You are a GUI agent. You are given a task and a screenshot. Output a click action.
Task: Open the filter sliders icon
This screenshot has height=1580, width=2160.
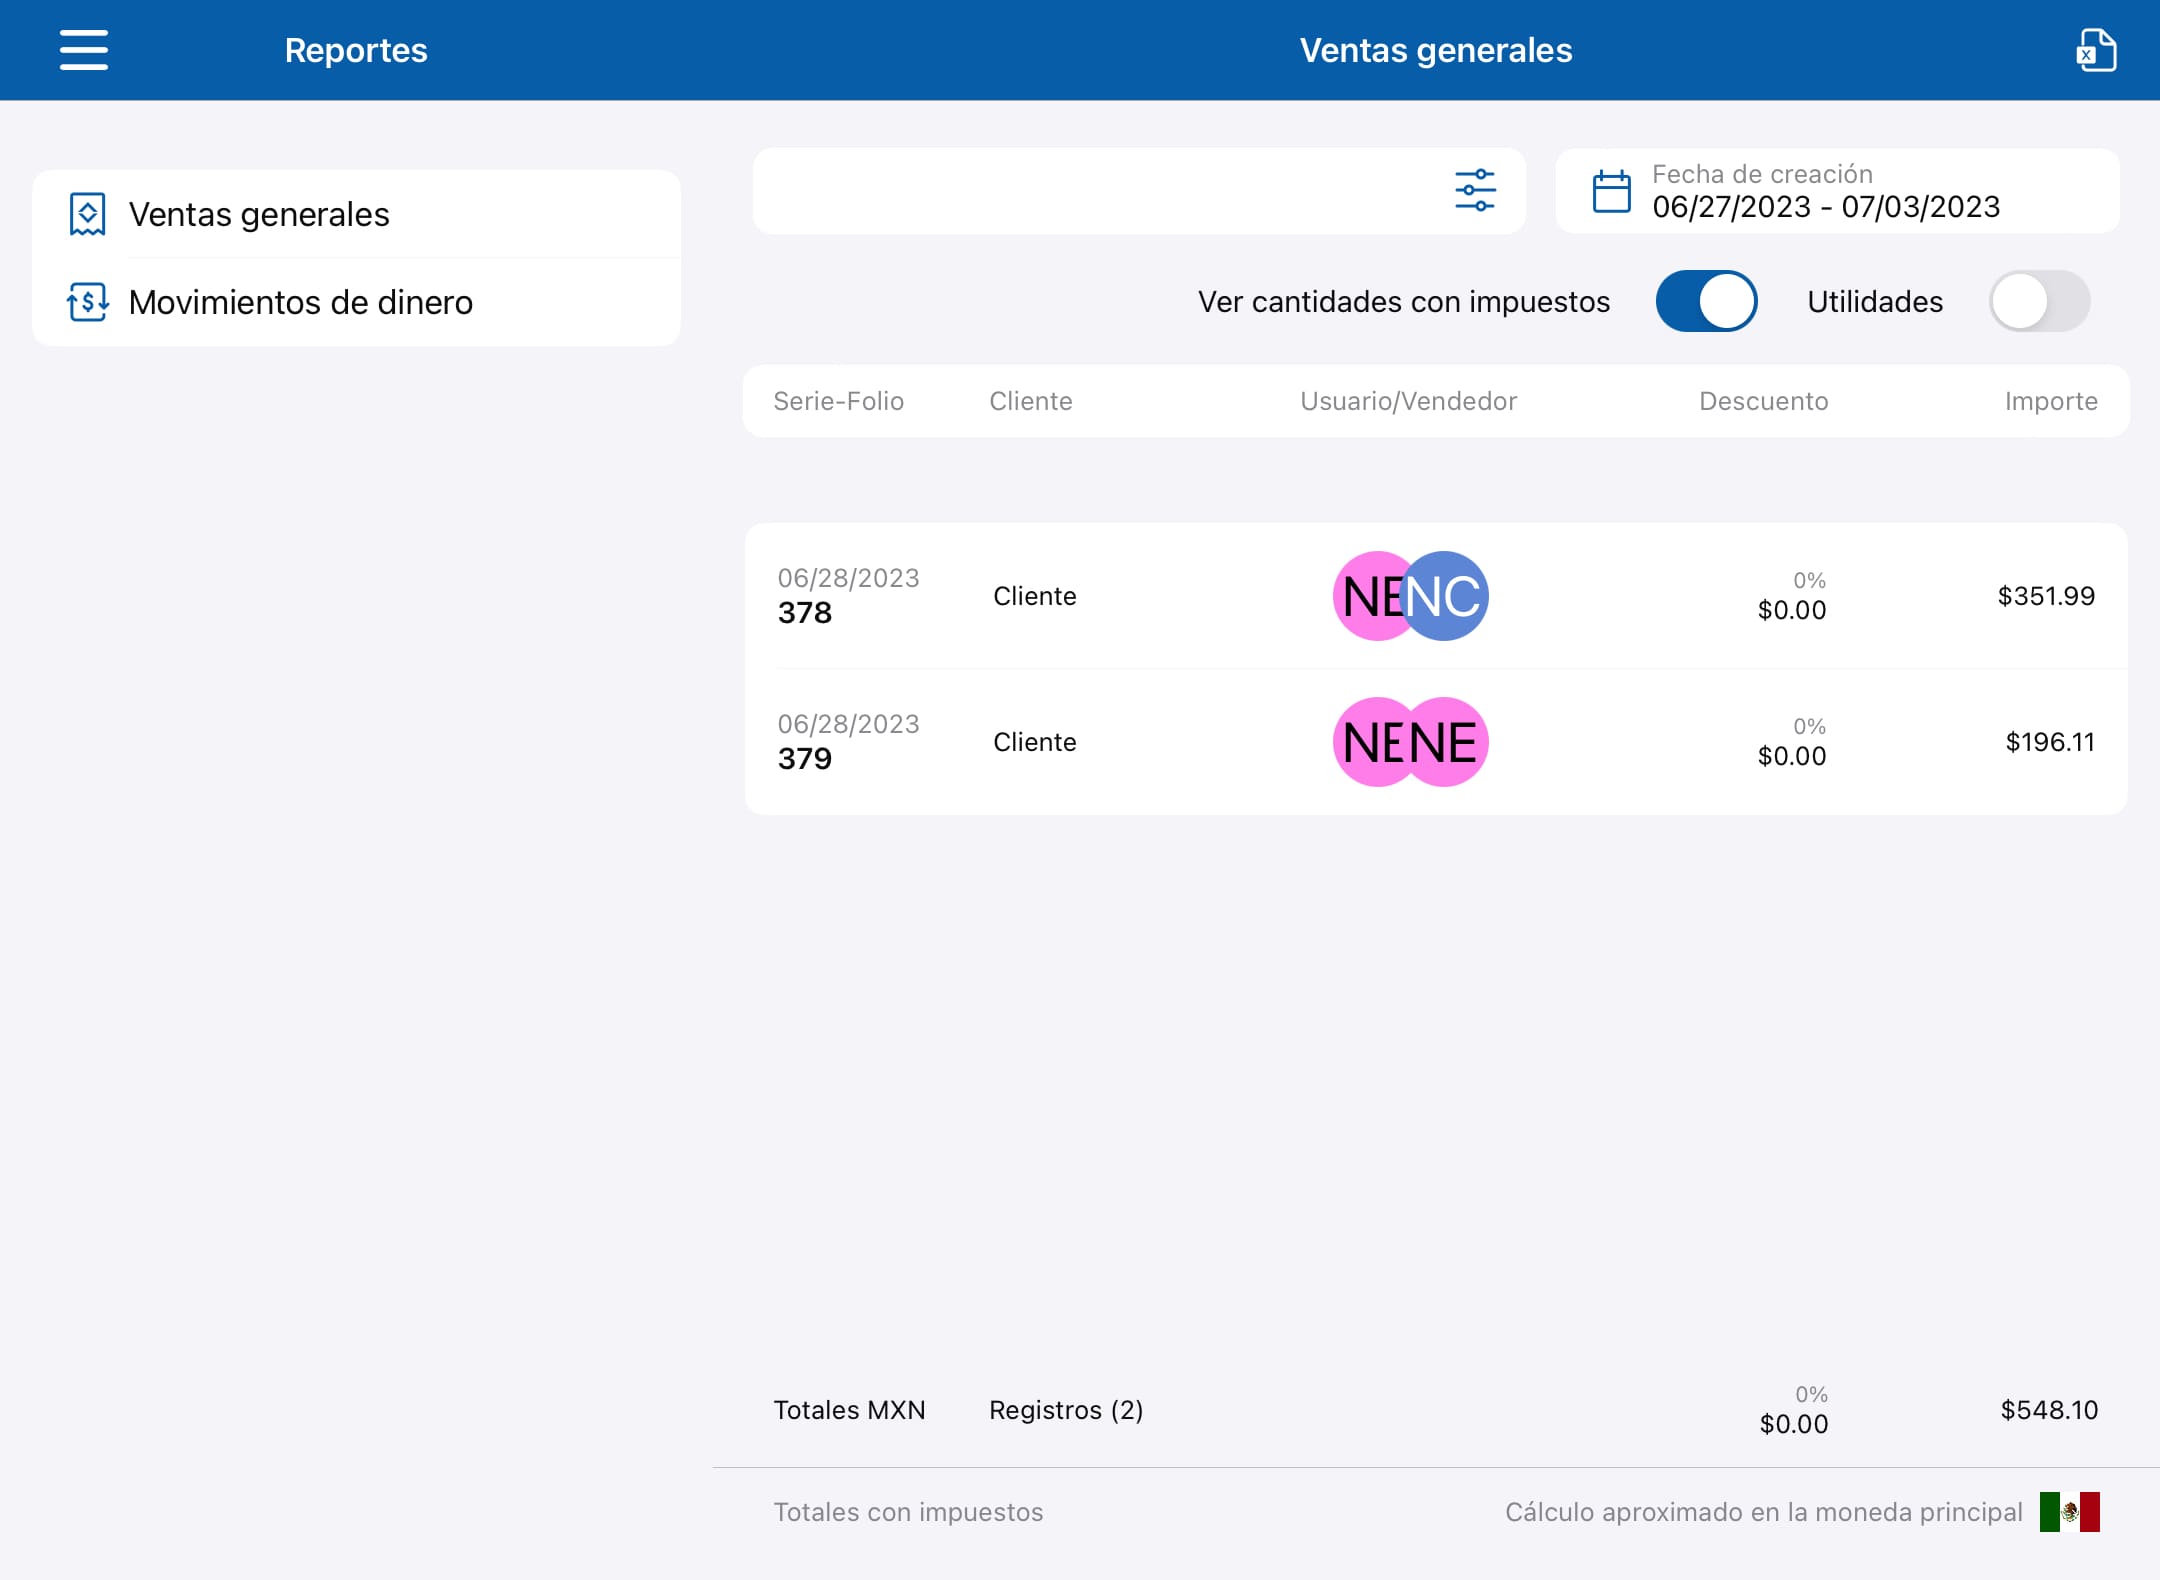[x=1475, y=190]
